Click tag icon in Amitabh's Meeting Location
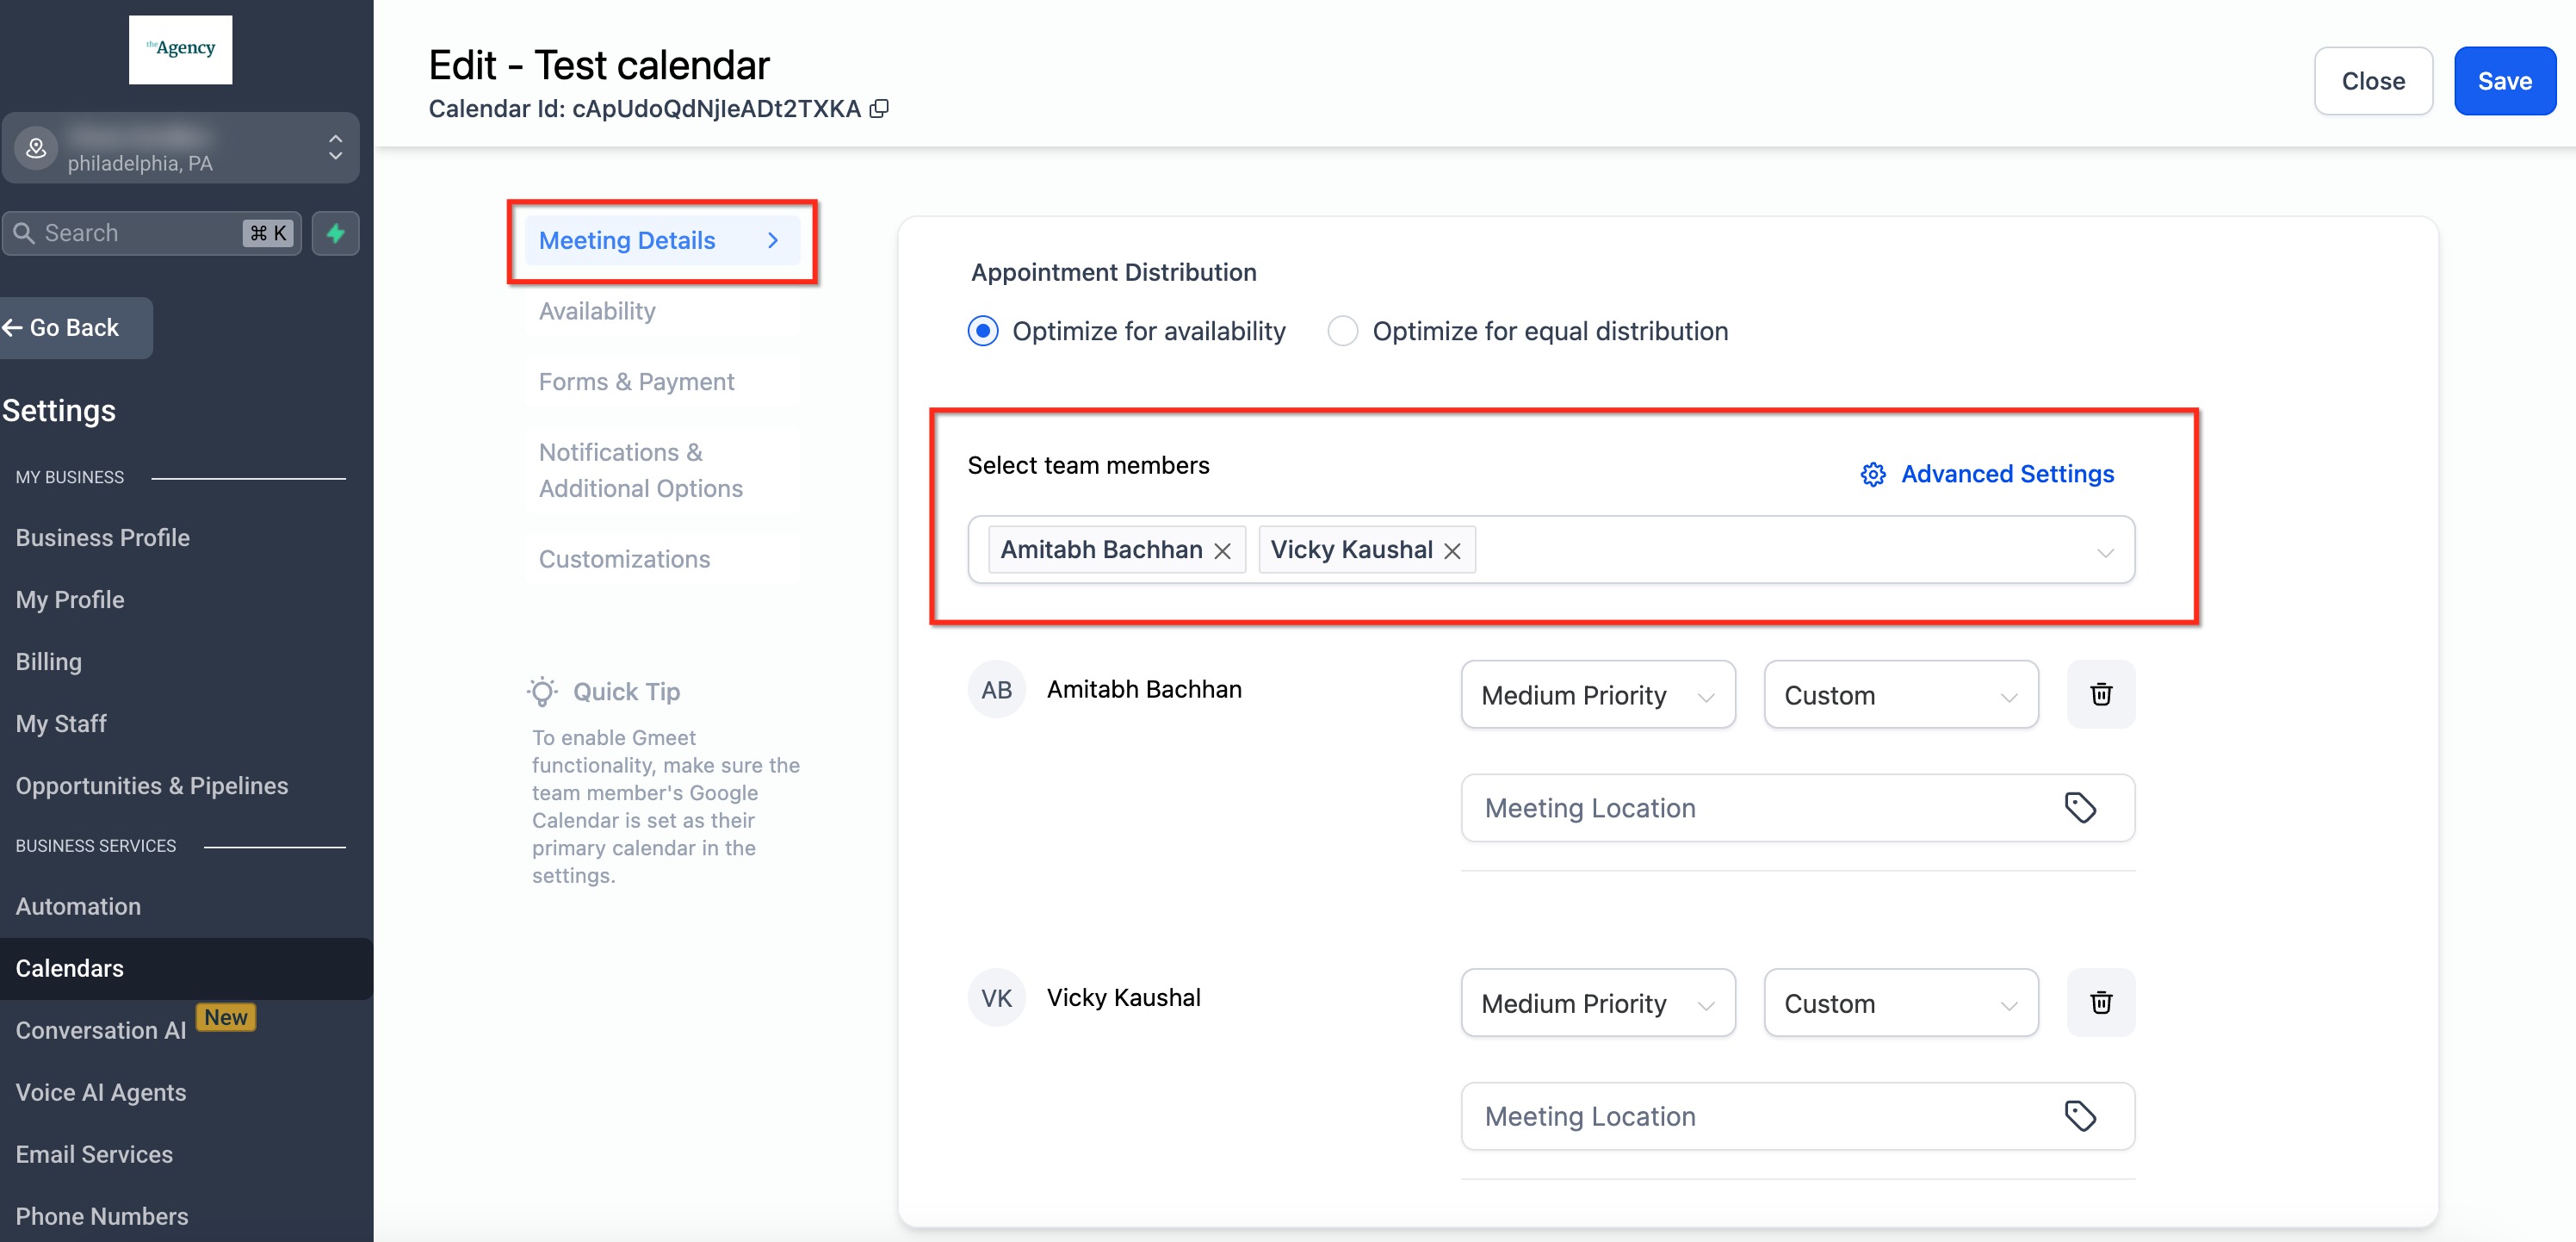The width and height of the screenshot is (2576, 1242). coord(2080,808)
